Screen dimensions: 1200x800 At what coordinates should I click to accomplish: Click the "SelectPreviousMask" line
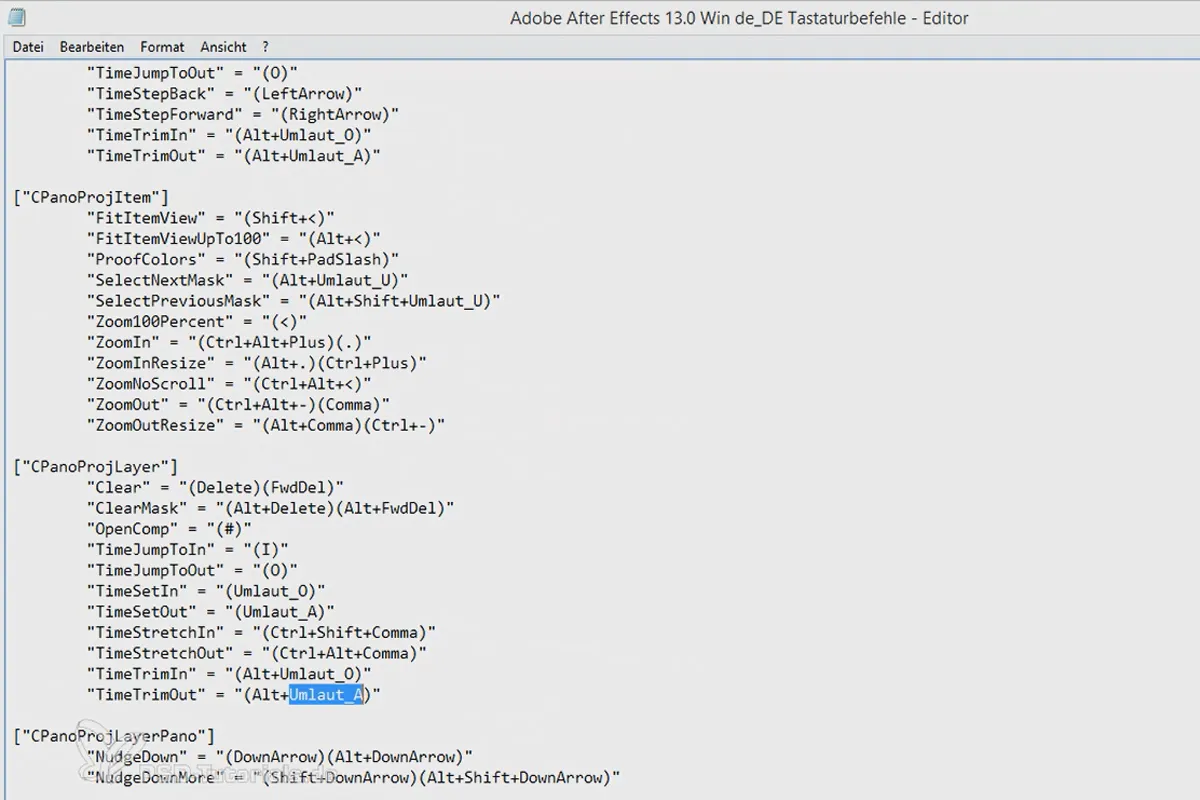tap(293, 301)
